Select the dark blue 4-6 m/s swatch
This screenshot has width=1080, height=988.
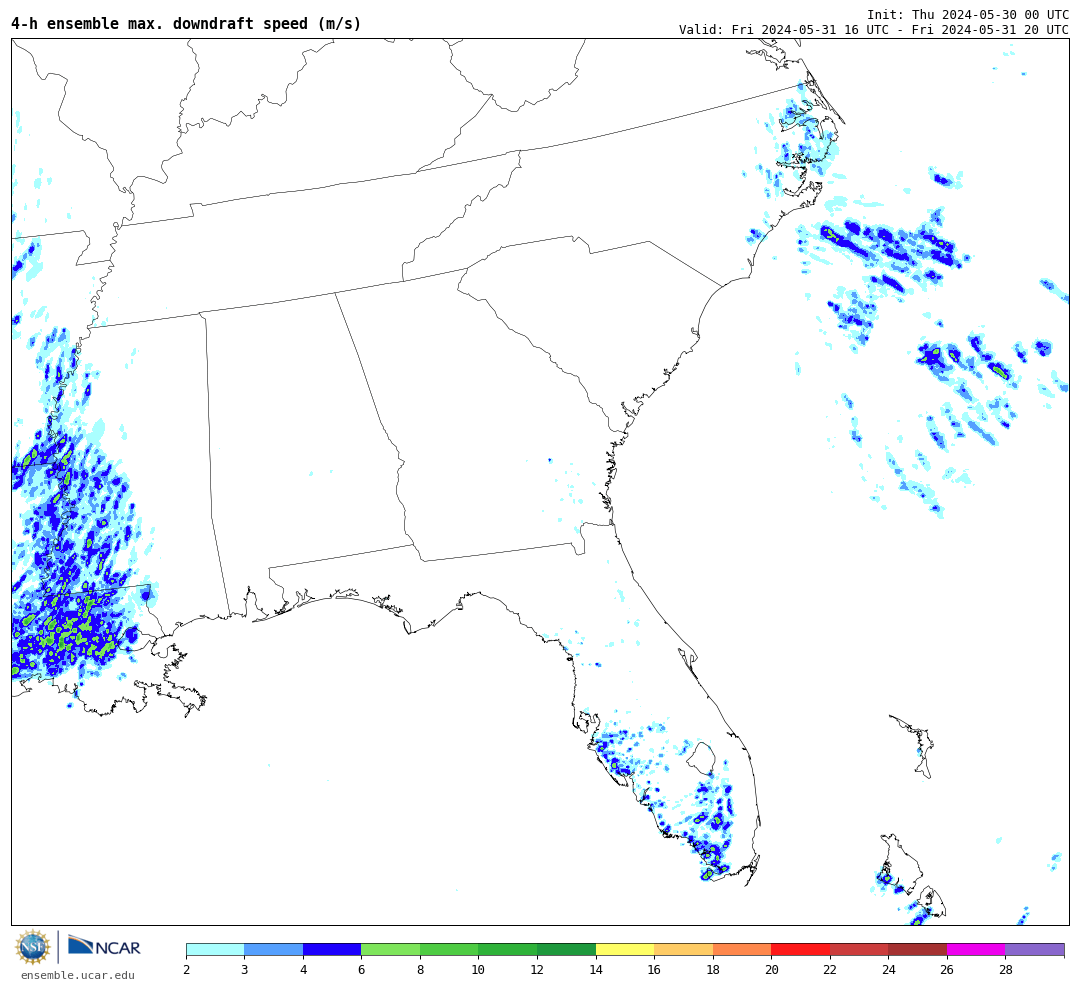(332, 949)
